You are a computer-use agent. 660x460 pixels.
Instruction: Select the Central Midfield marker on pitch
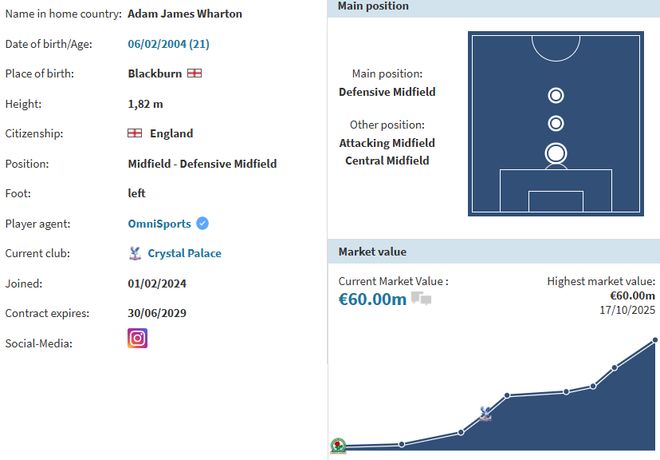(x=556, y=123)
